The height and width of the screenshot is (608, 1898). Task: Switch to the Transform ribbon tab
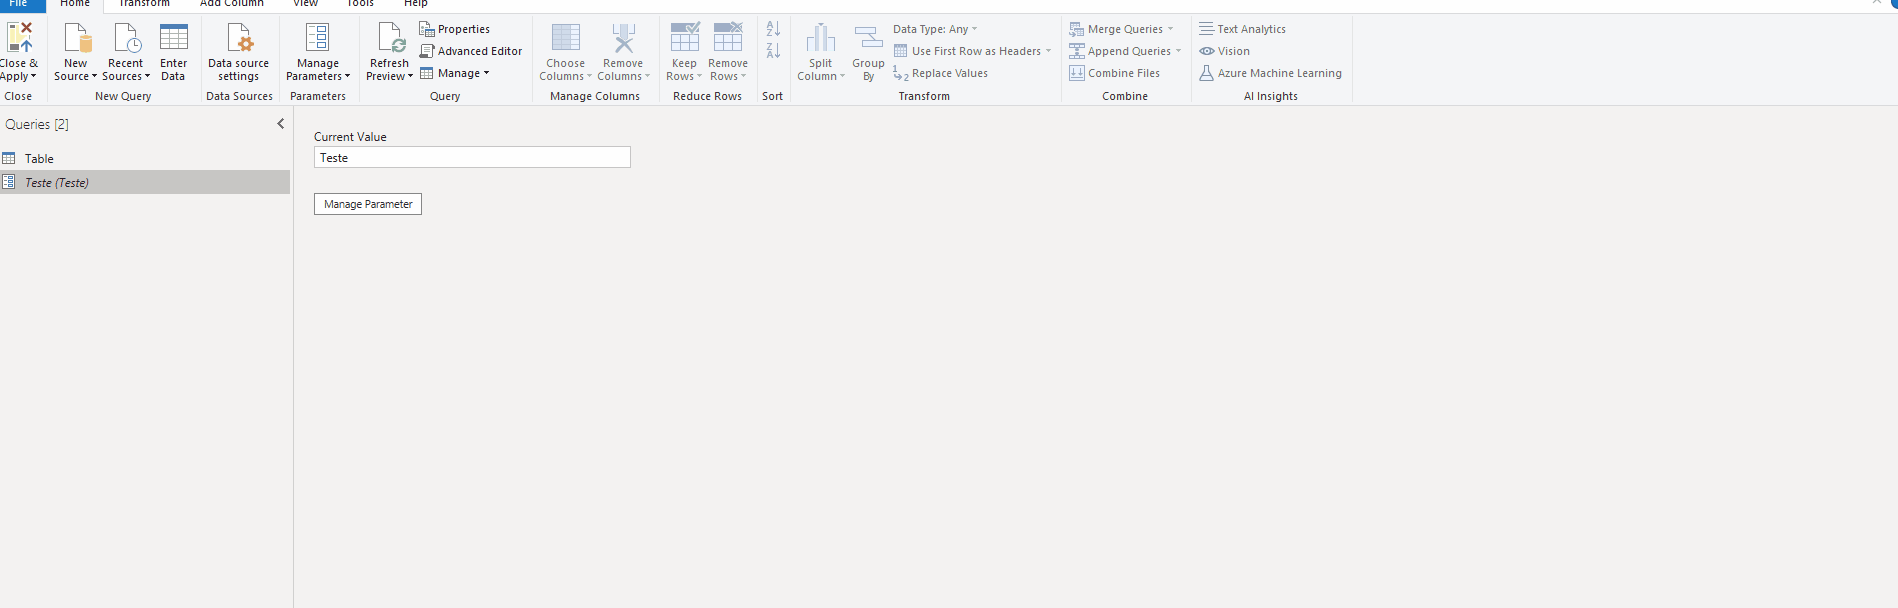(144, 4)
